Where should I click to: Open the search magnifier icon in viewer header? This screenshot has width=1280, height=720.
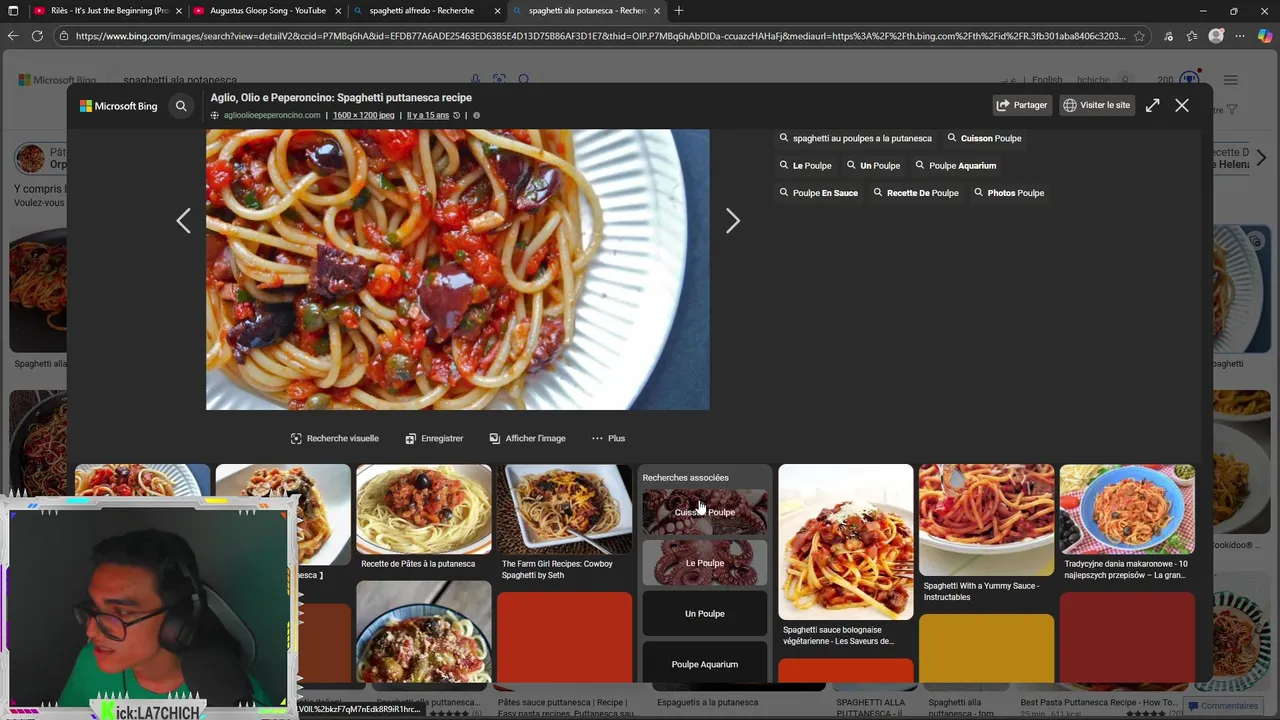point(181,106)
